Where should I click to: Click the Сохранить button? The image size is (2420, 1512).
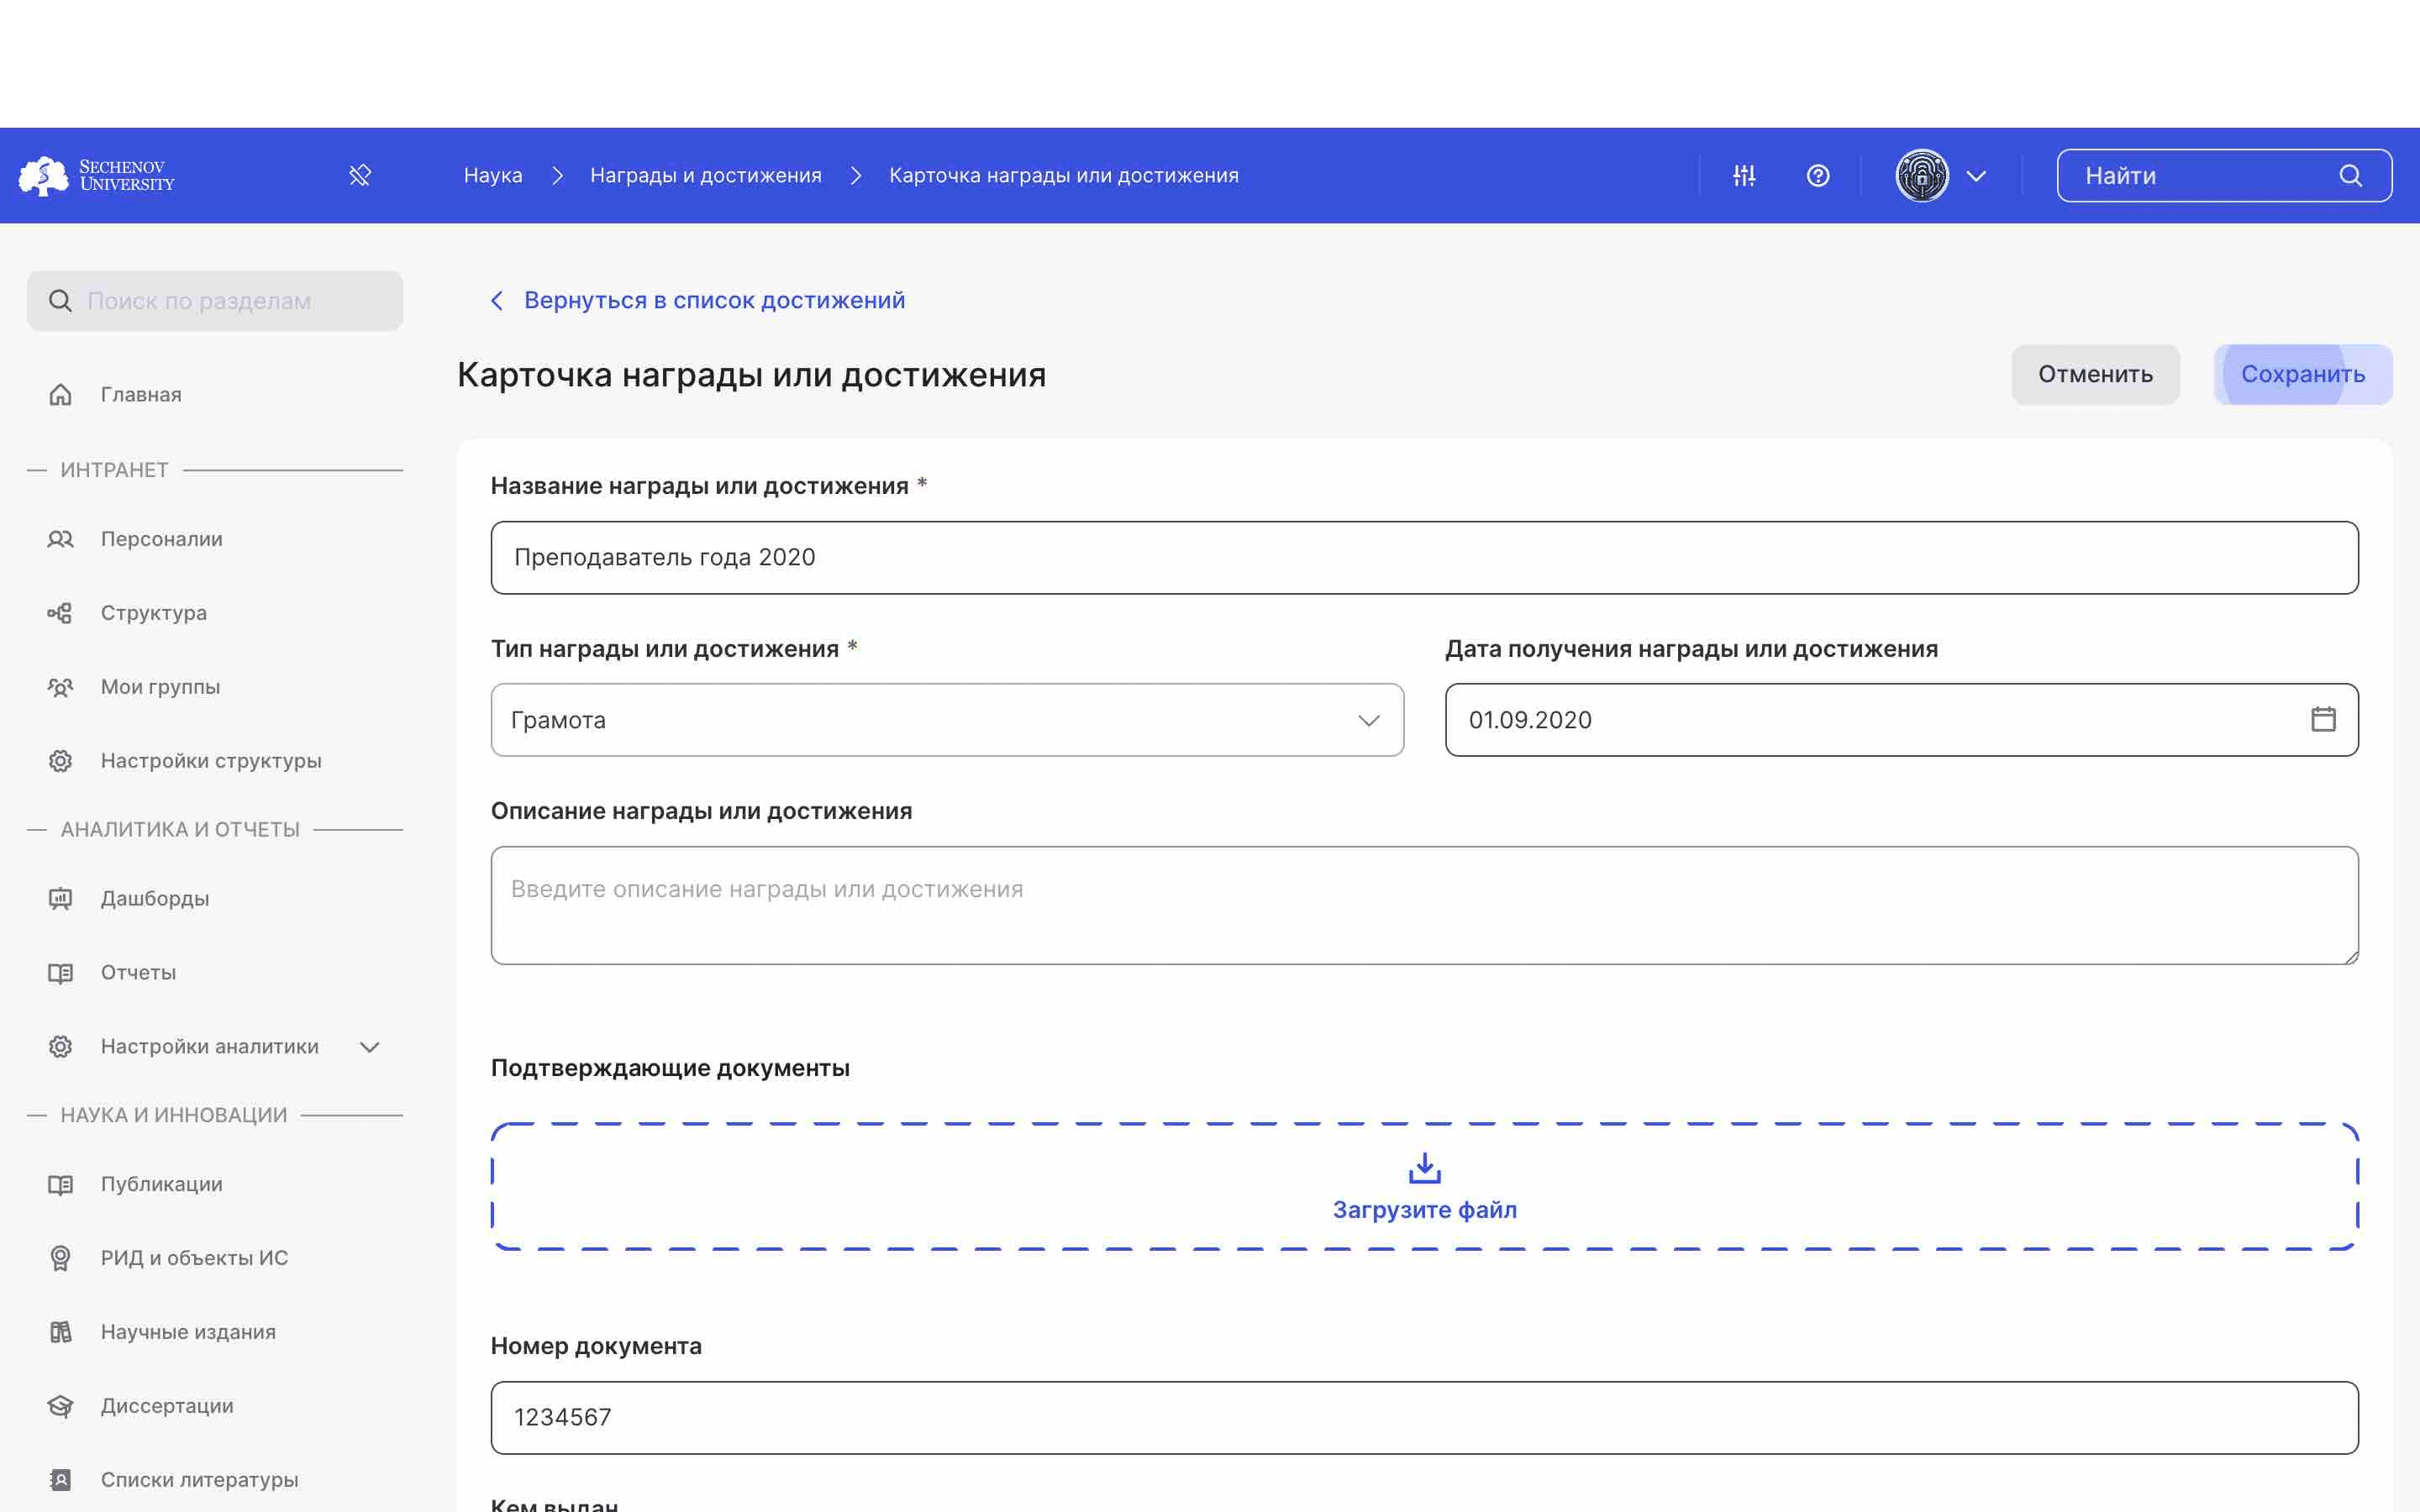(x=2303, y=375)
